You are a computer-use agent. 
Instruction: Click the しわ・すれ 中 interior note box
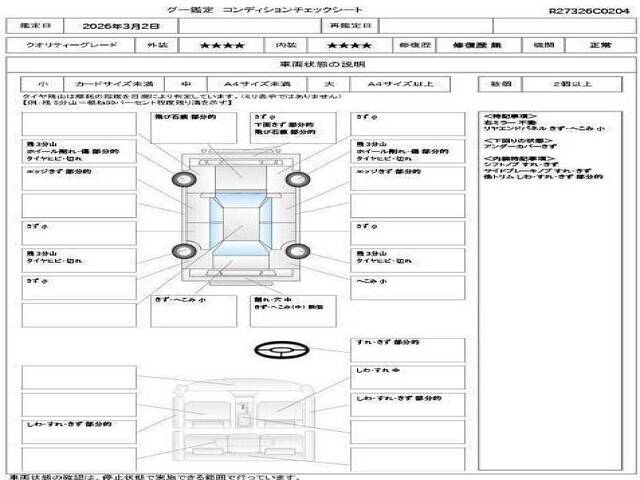409,376
